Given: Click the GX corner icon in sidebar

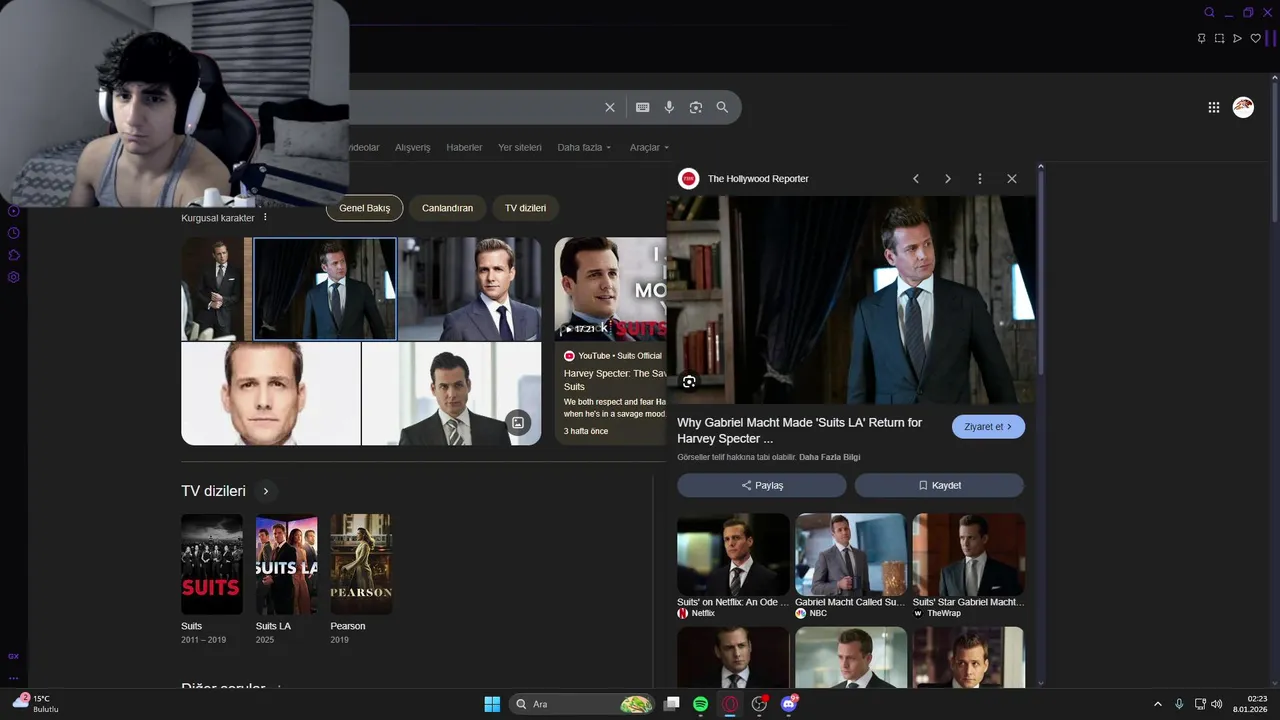Looking at the screenshot, I should click(x=14, y=656).
